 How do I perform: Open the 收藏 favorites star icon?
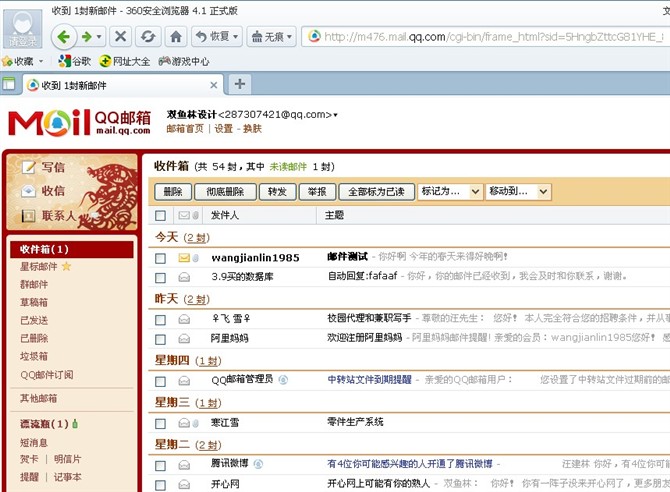(x=7, y=62)
